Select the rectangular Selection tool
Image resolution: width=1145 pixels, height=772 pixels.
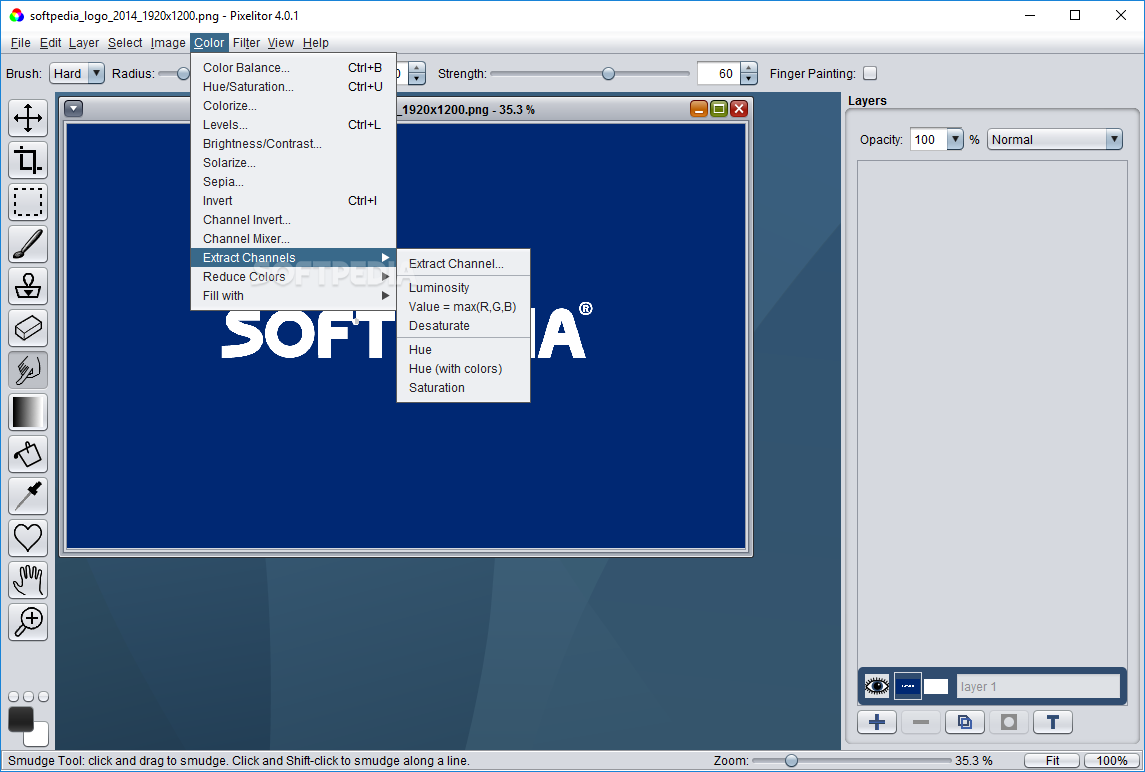tap(28, 202)
